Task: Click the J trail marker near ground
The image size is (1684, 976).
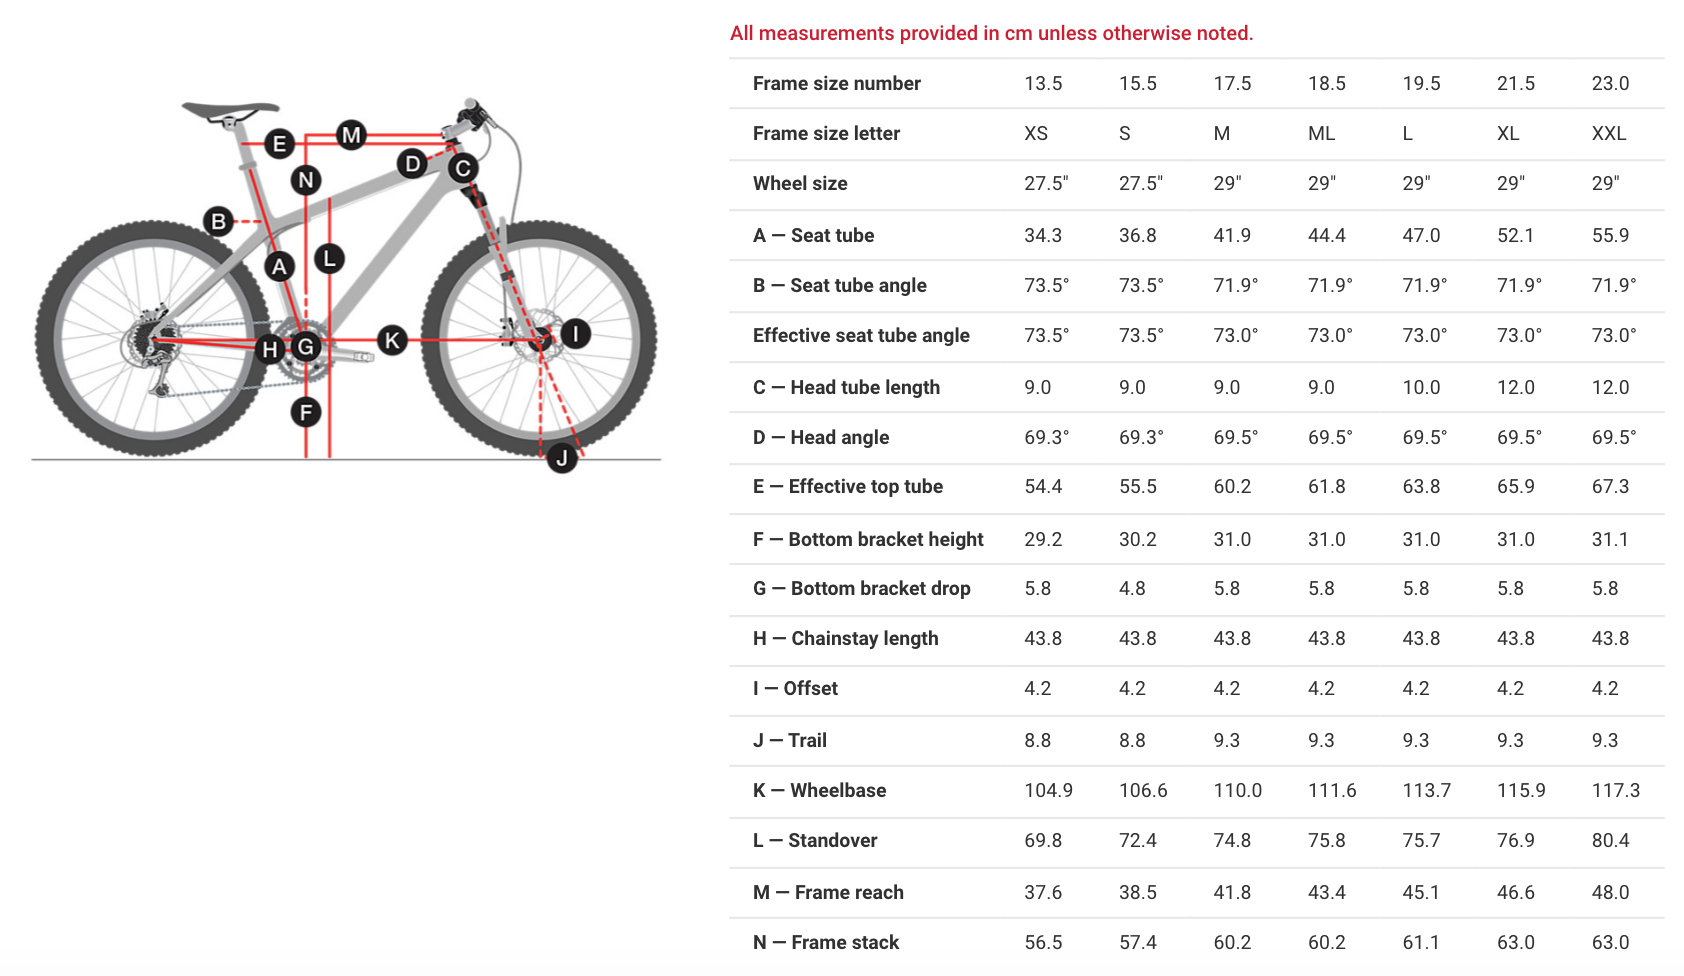Action: [562, 458]
